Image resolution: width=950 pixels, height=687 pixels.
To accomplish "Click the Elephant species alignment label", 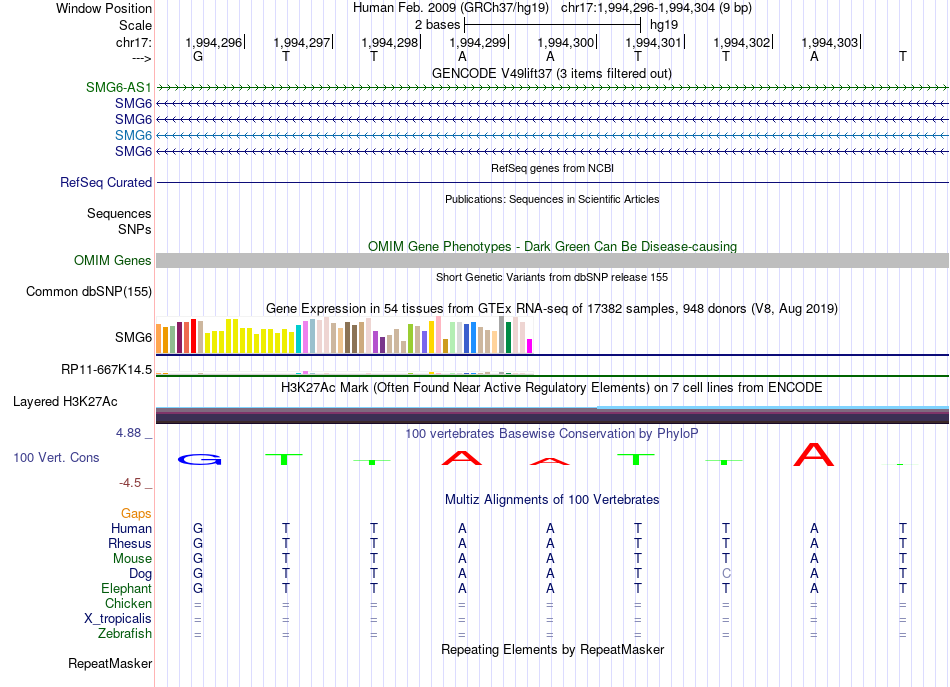I will point(127,588).
